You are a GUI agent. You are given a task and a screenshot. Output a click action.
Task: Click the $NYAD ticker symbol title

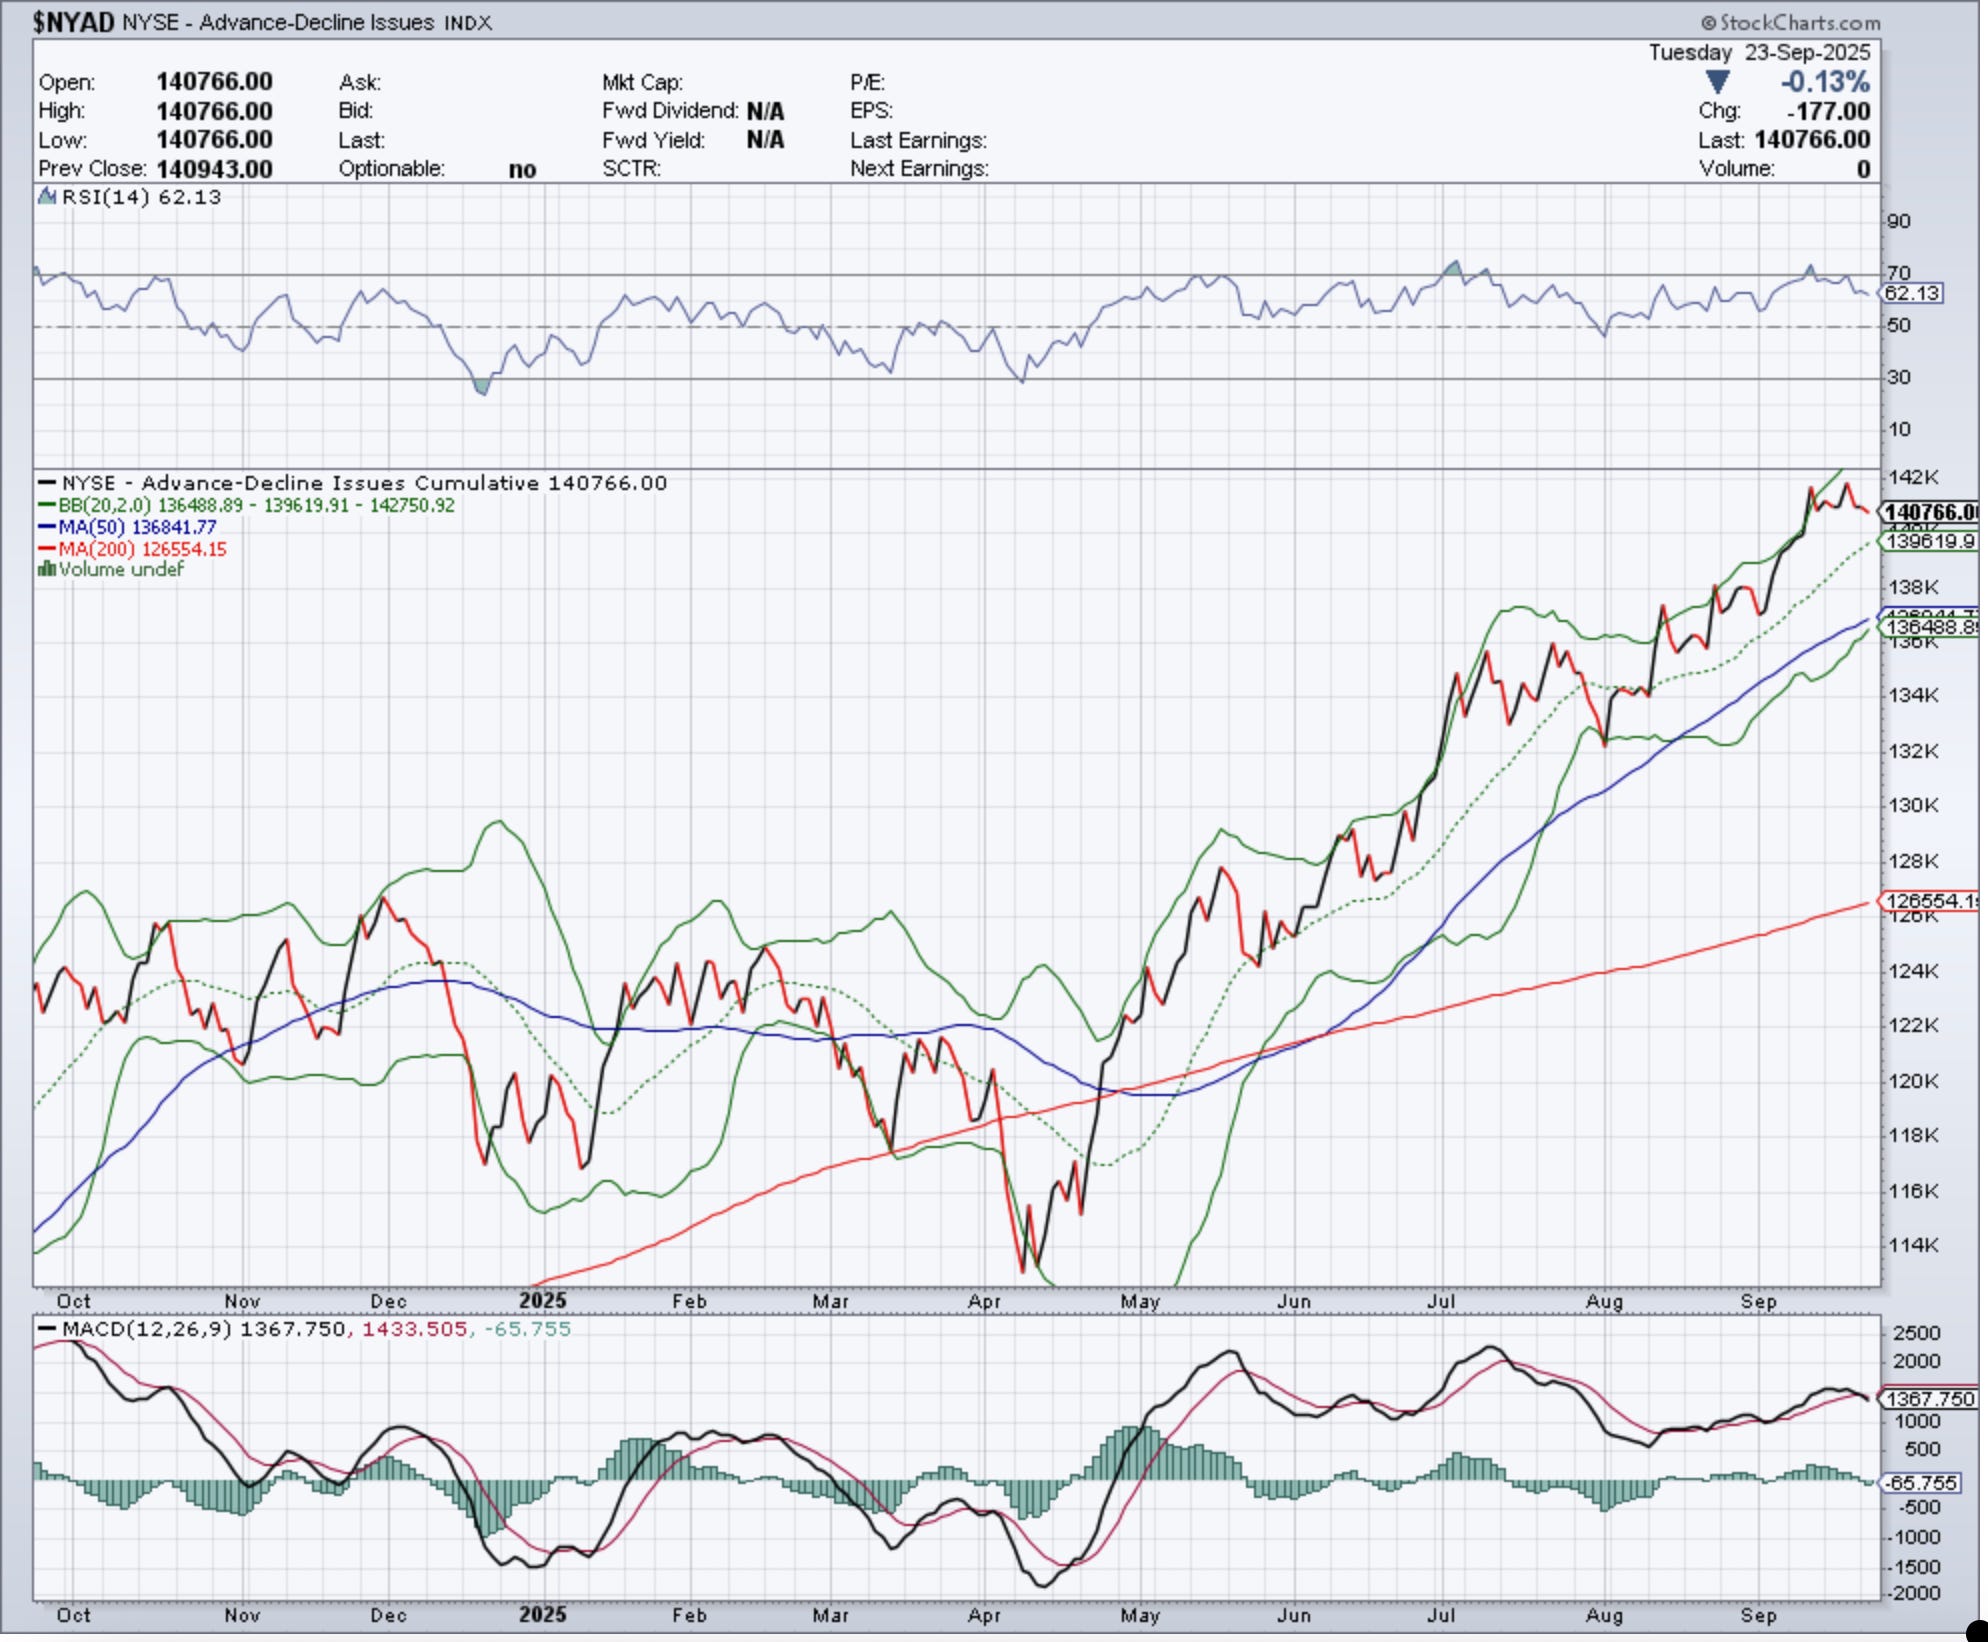tap(73, 22)
